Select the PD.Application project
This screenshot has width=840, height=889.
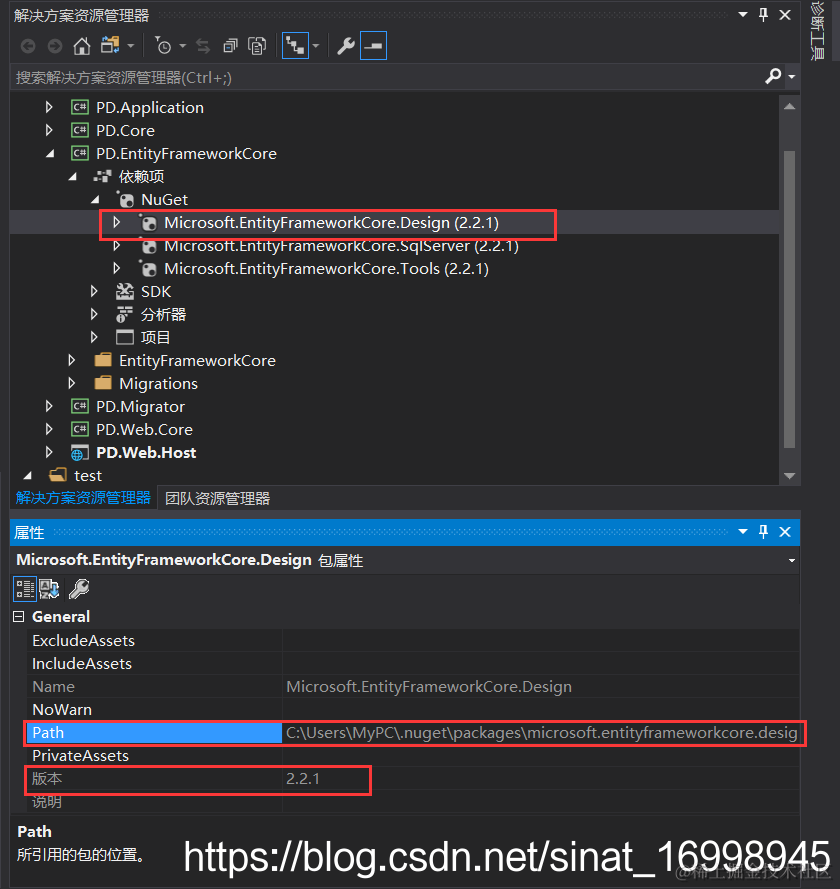(x=150, y=108)
